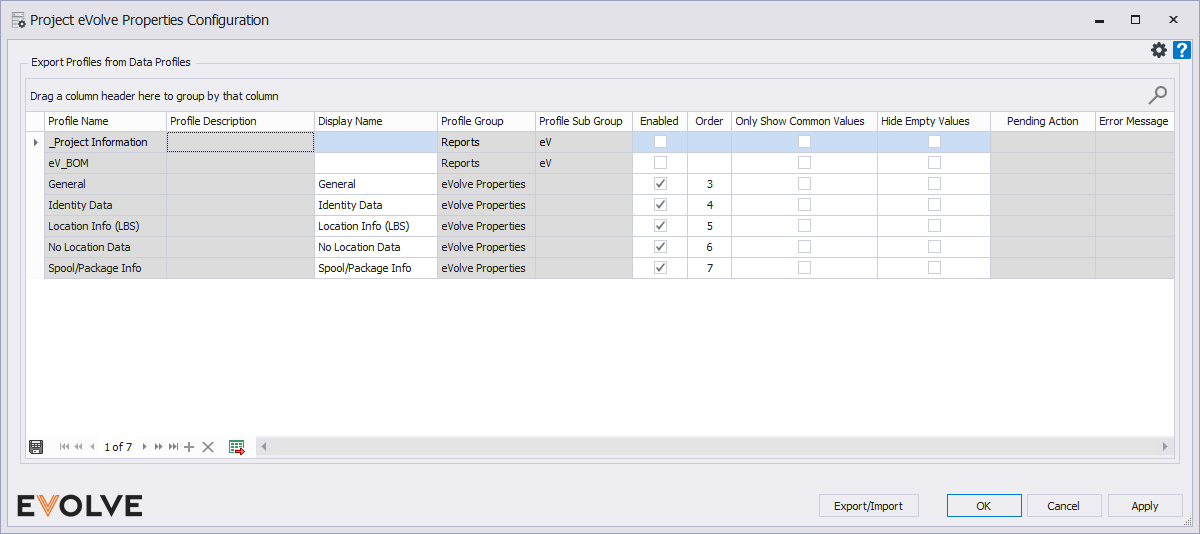This screenshot has width=1200, height=534.
Task: Check Only Show Common Values for _Project Information
Action: point(804,142)
